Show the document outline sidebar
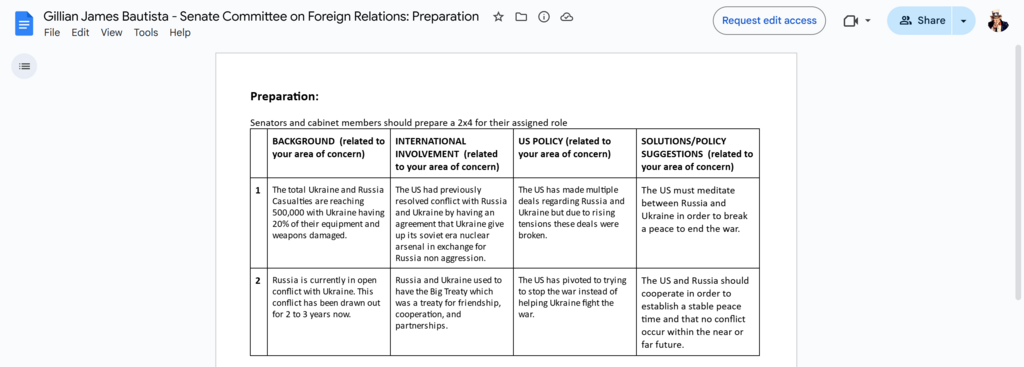 [24, 66]
